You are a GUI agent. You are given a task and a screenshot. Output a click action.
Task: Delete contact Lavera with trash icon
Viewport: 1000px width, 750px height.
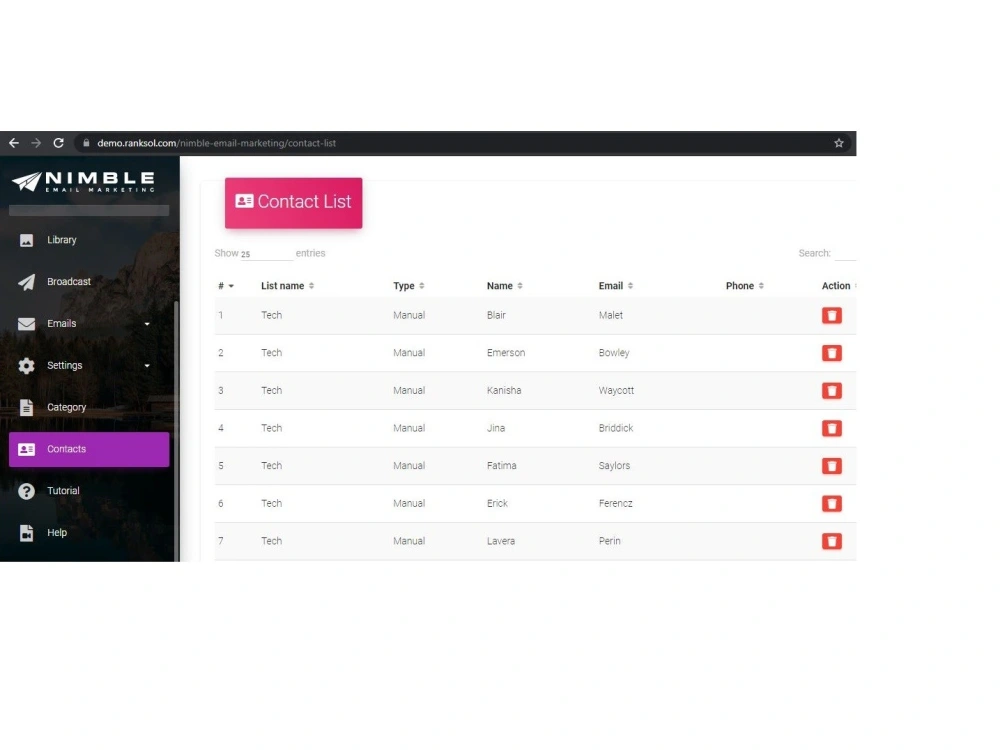pos(832,541)
